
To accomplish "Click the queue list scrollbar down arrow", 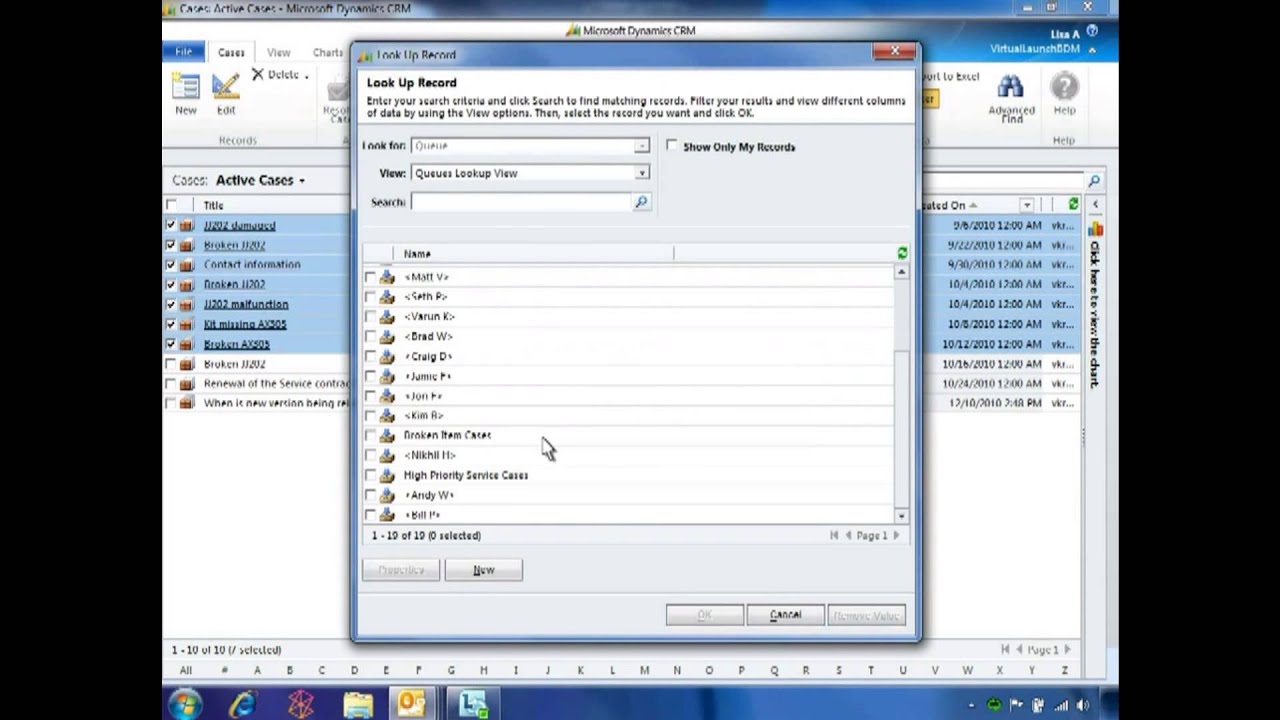I will click(x=901, y=516).
